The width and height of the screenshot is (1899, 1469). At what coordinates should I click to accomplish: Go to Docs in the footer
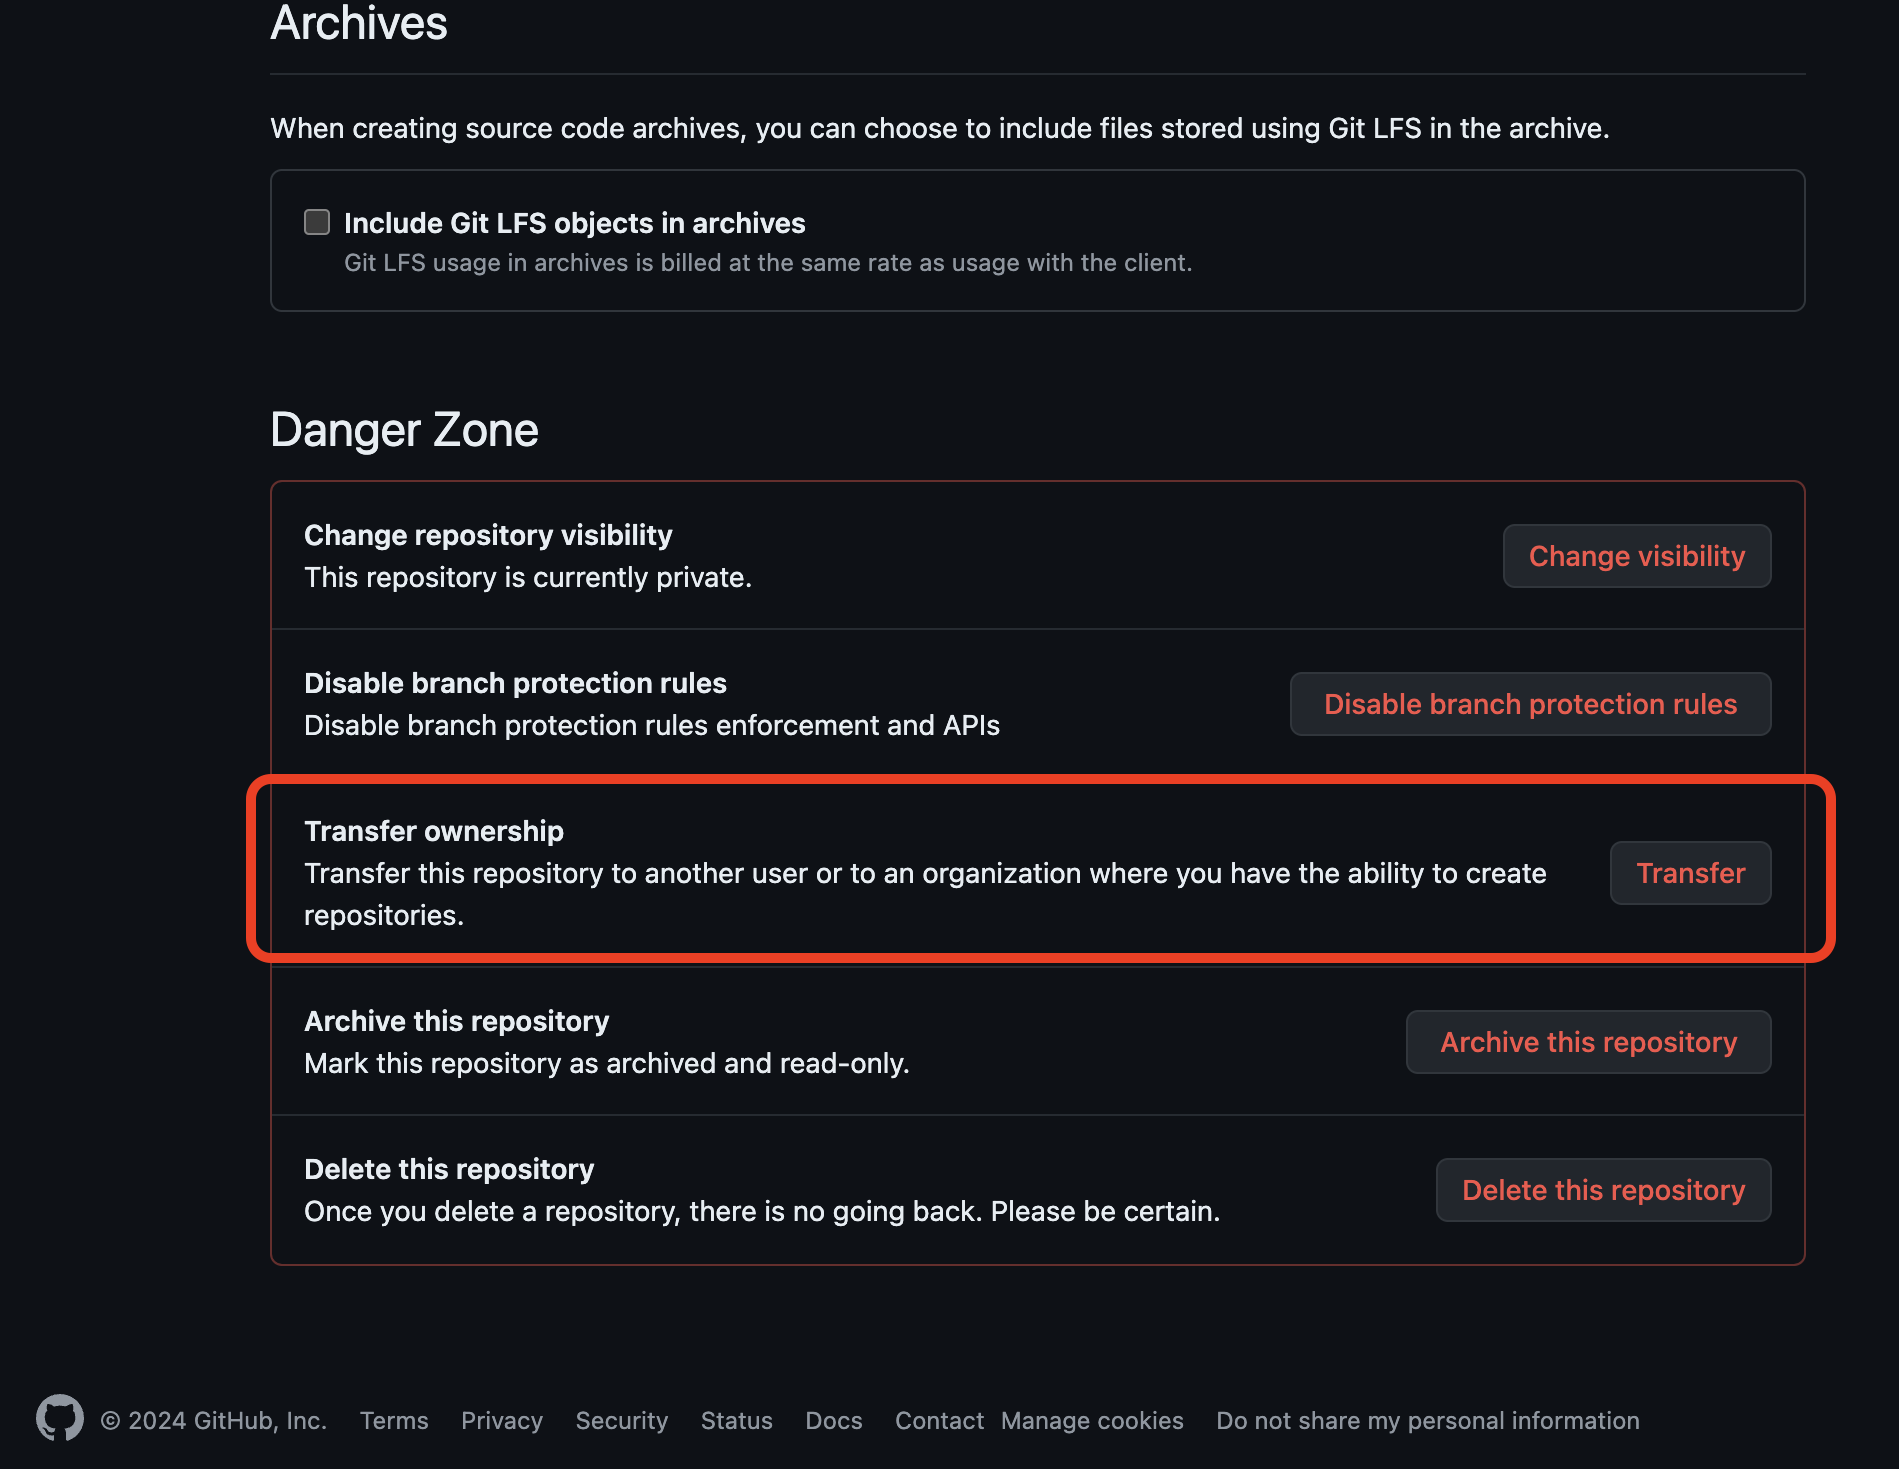(834, 1421)
